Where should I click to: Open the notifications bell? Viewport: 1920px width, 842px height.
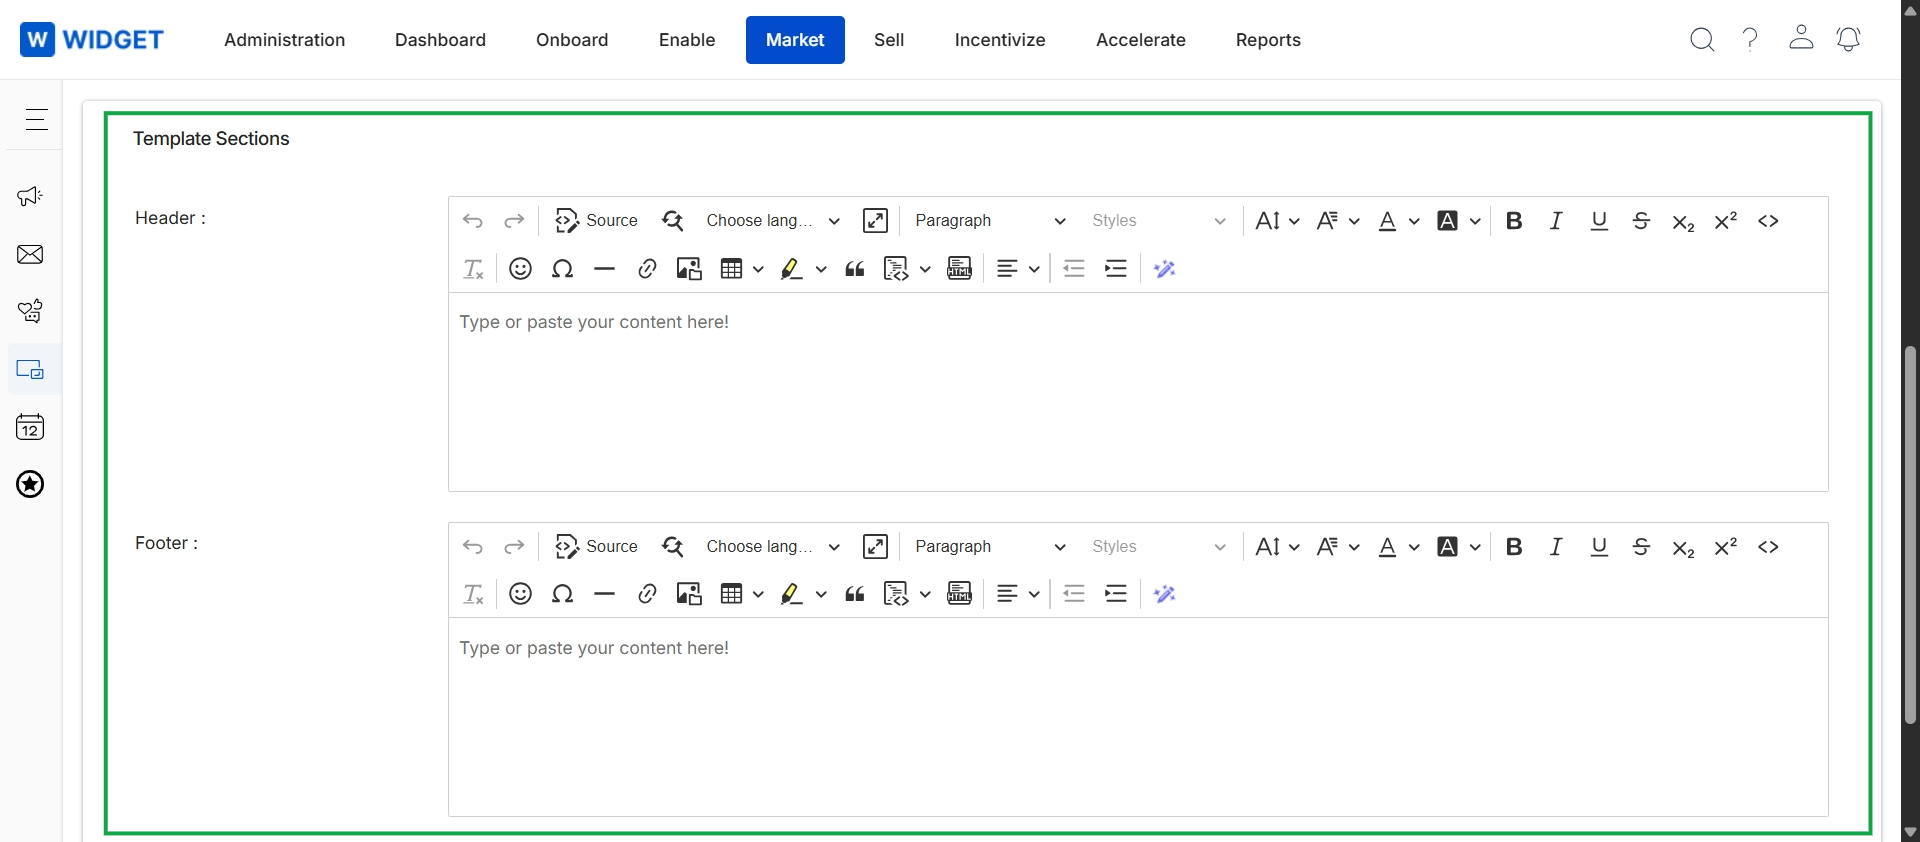tap(1849, 40)
